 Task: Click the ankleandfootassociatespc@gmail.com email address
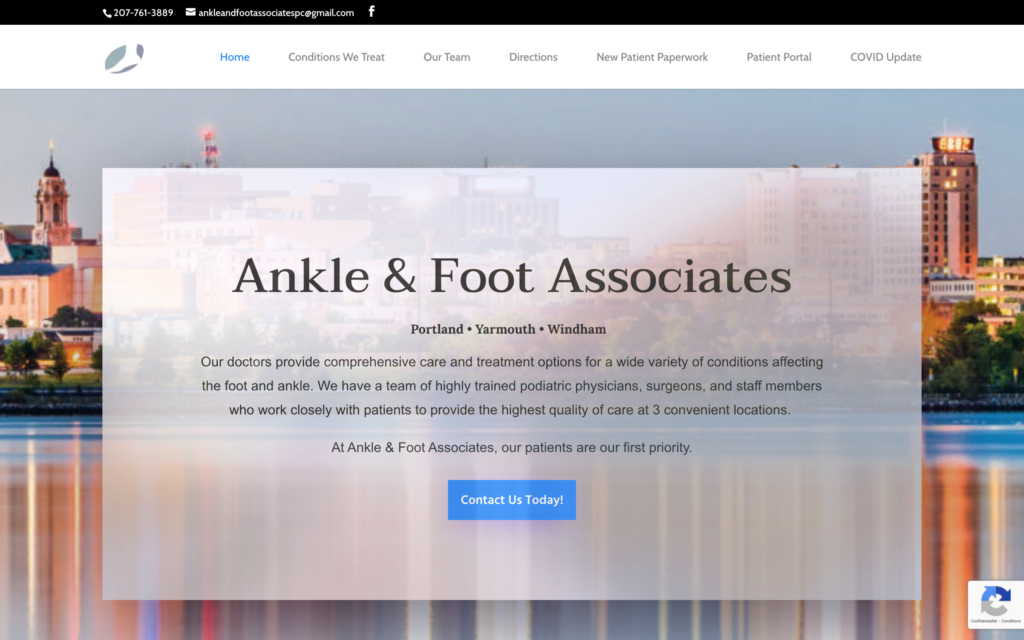point(276,13)
